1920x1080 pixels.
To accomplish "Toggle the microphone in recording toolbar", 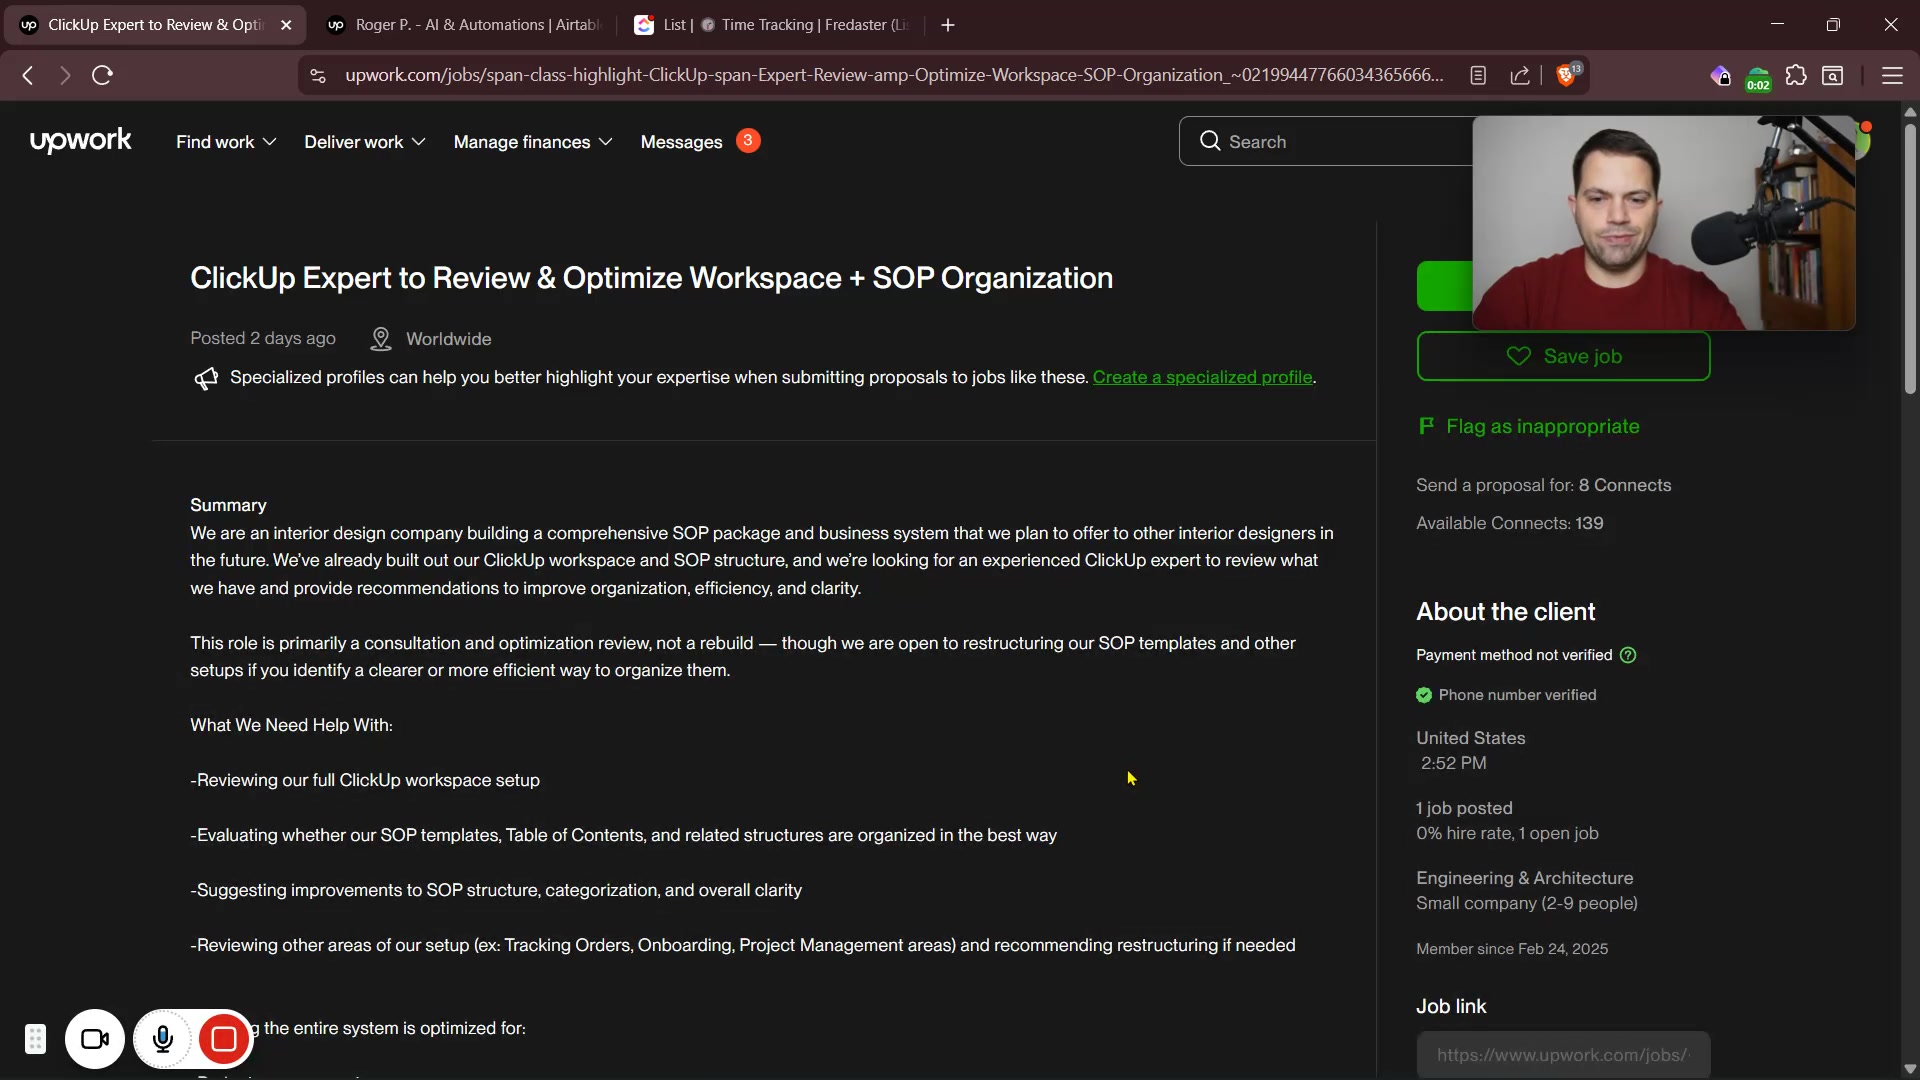I will click(x=163, y=1040).
